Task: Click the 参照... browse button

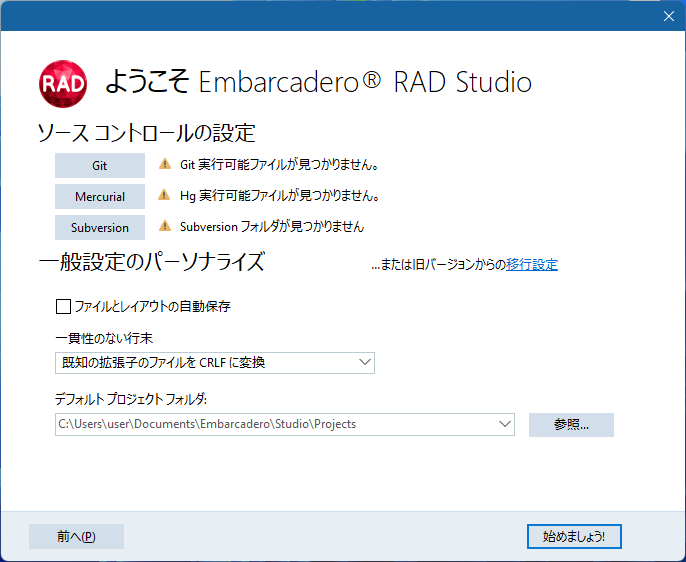Action: 571,425
